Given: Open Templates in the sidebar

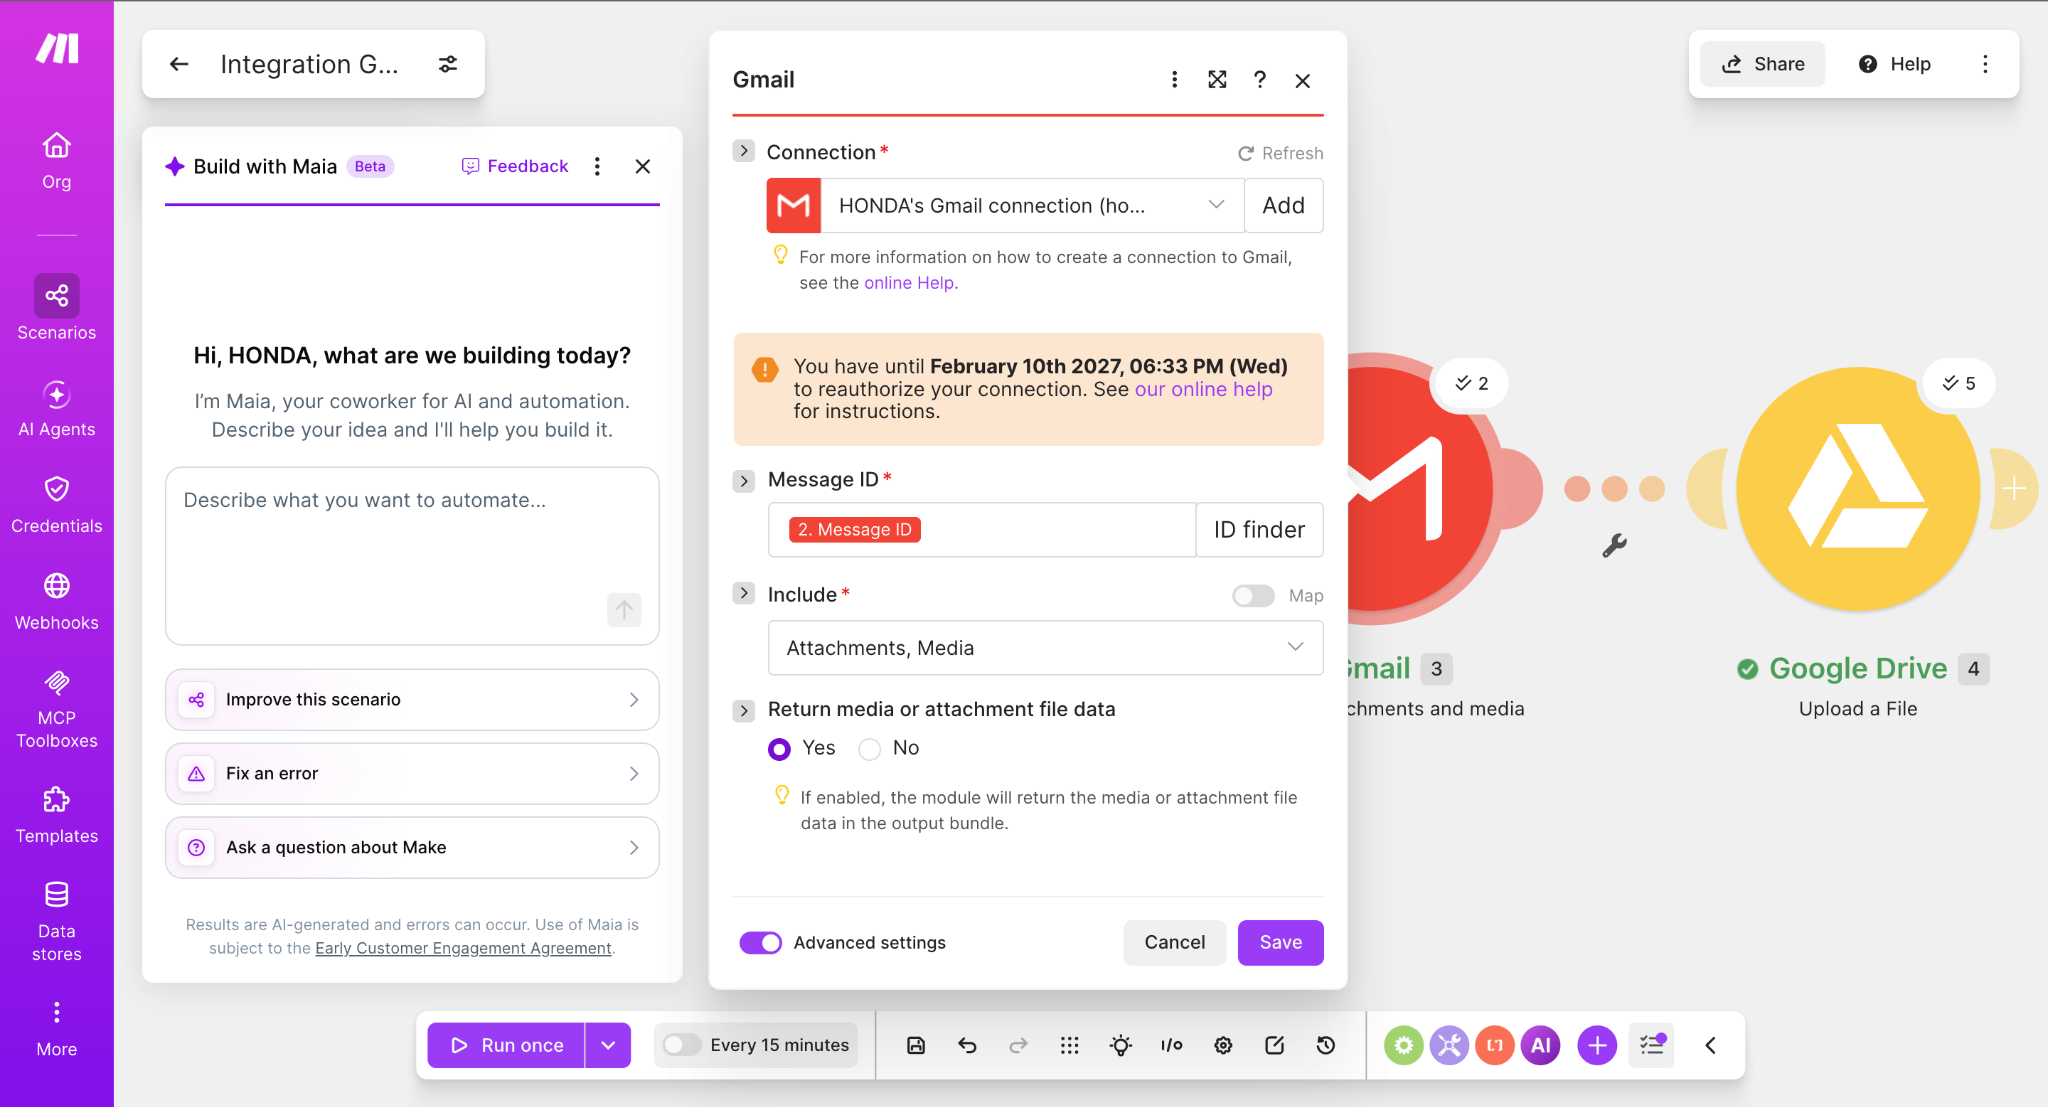Looking at the screenshot, I should click(x=56, y=815).
